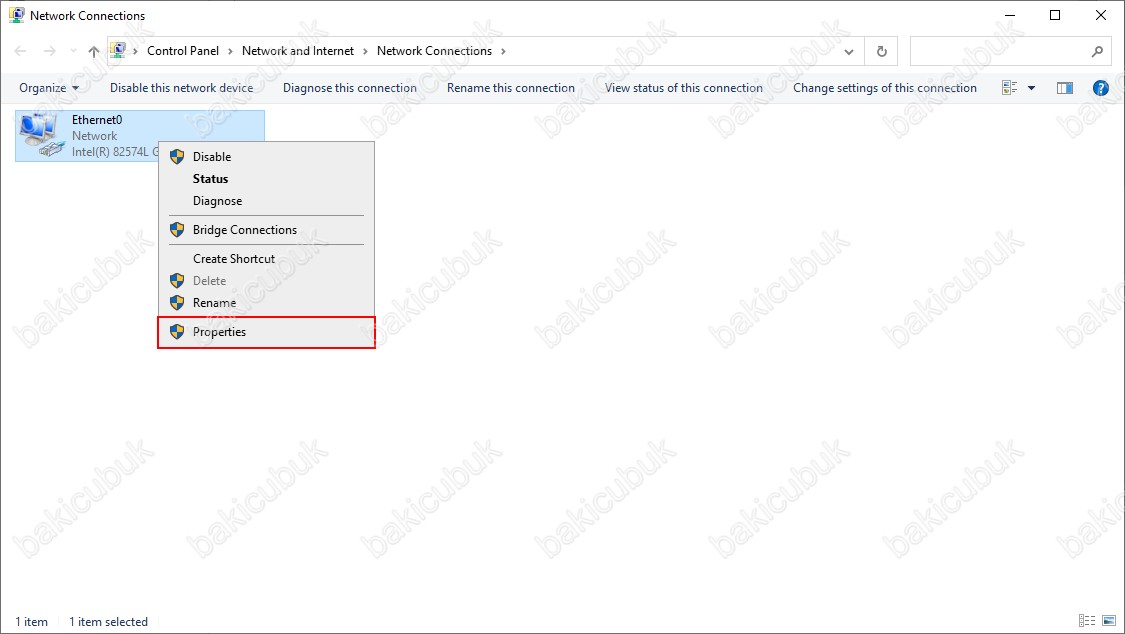Click the Network Connections title bar icon
The height and width of the screenshot is (634, 1125).
point(17,15)
